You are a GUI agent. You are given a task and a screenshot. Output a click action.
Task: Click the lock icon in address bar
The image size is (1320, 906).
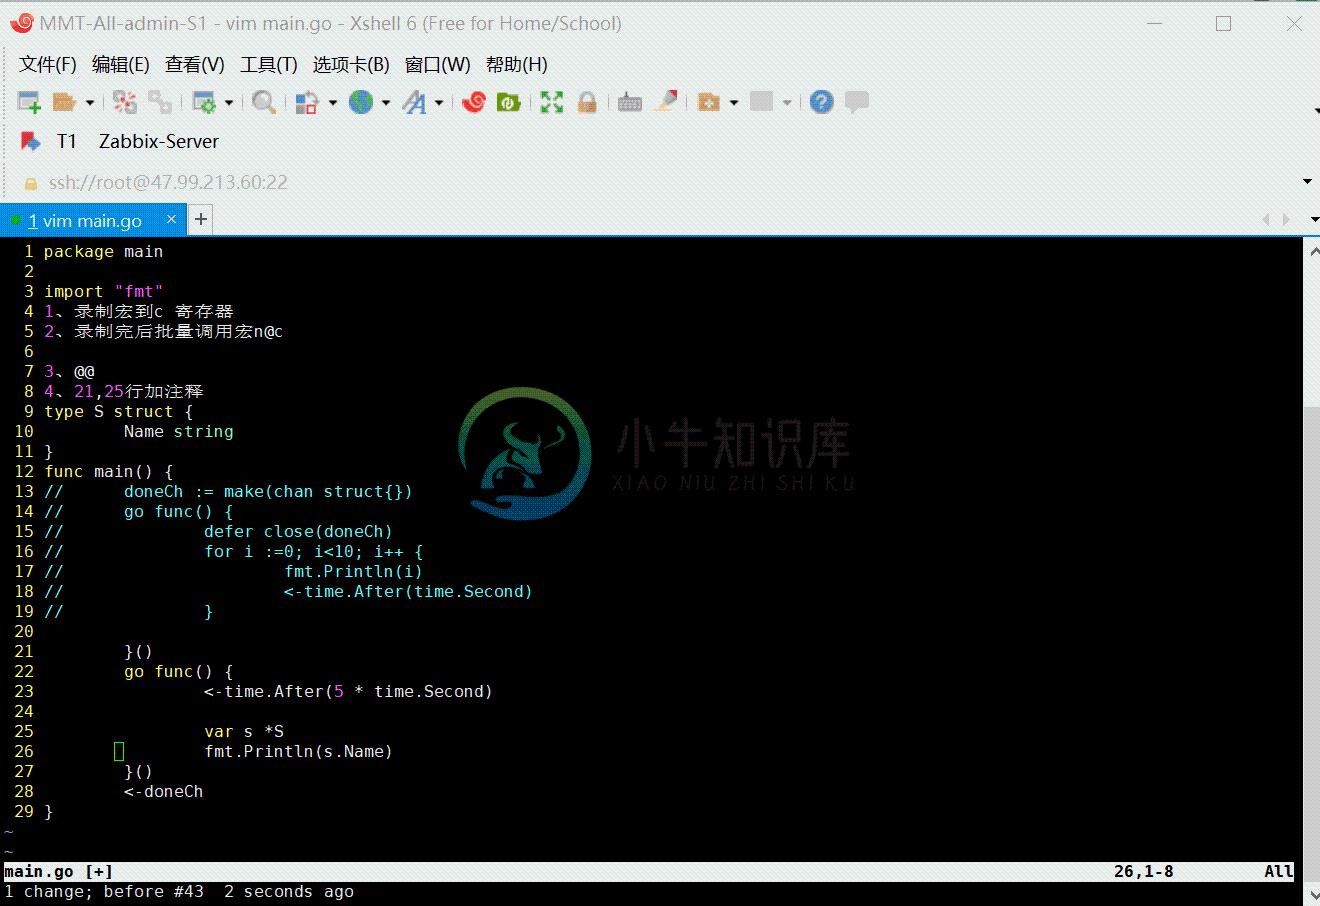30,183
